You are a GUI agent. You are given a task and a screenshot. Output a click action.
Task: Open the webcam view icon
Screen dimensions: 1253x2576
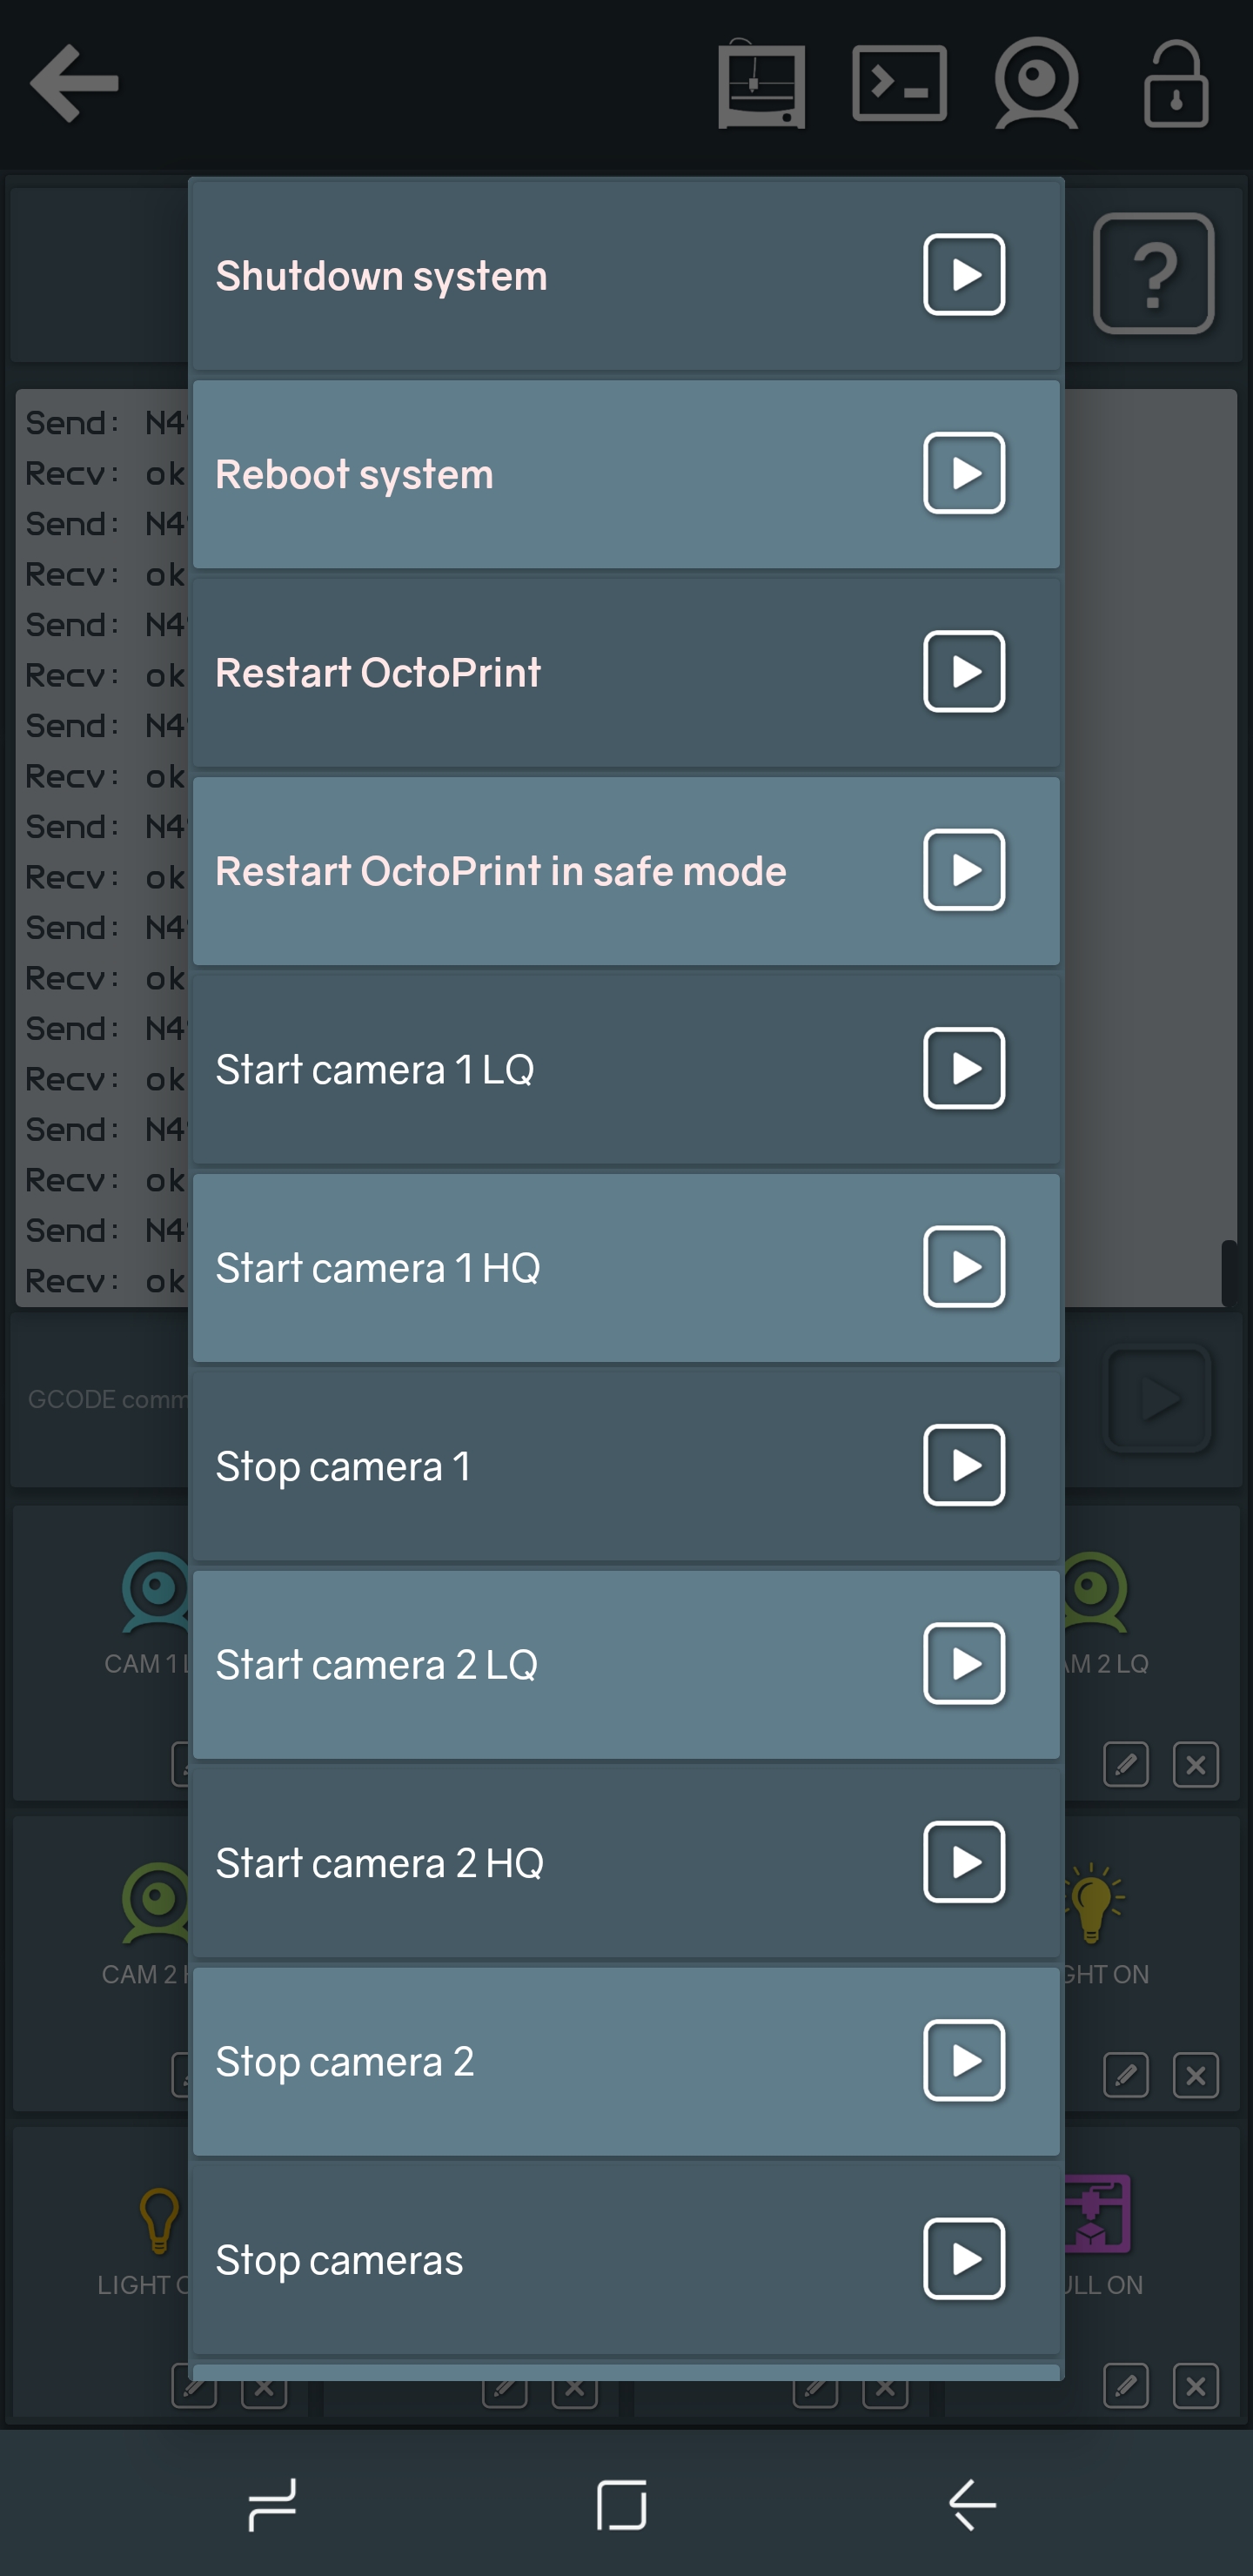tap(1036, 84)
